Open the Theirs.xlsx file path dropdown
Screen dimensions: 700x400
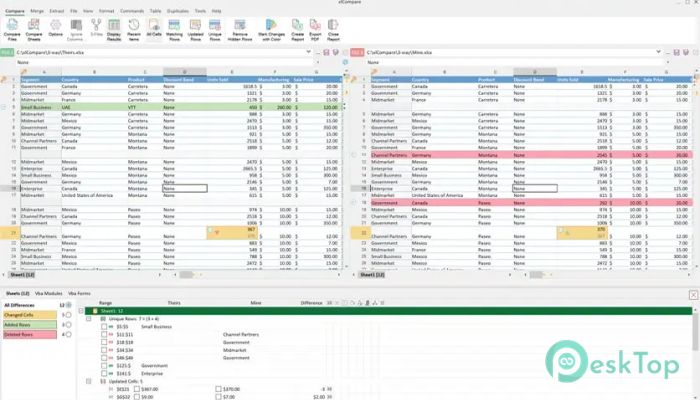click(x=308, y=52)
